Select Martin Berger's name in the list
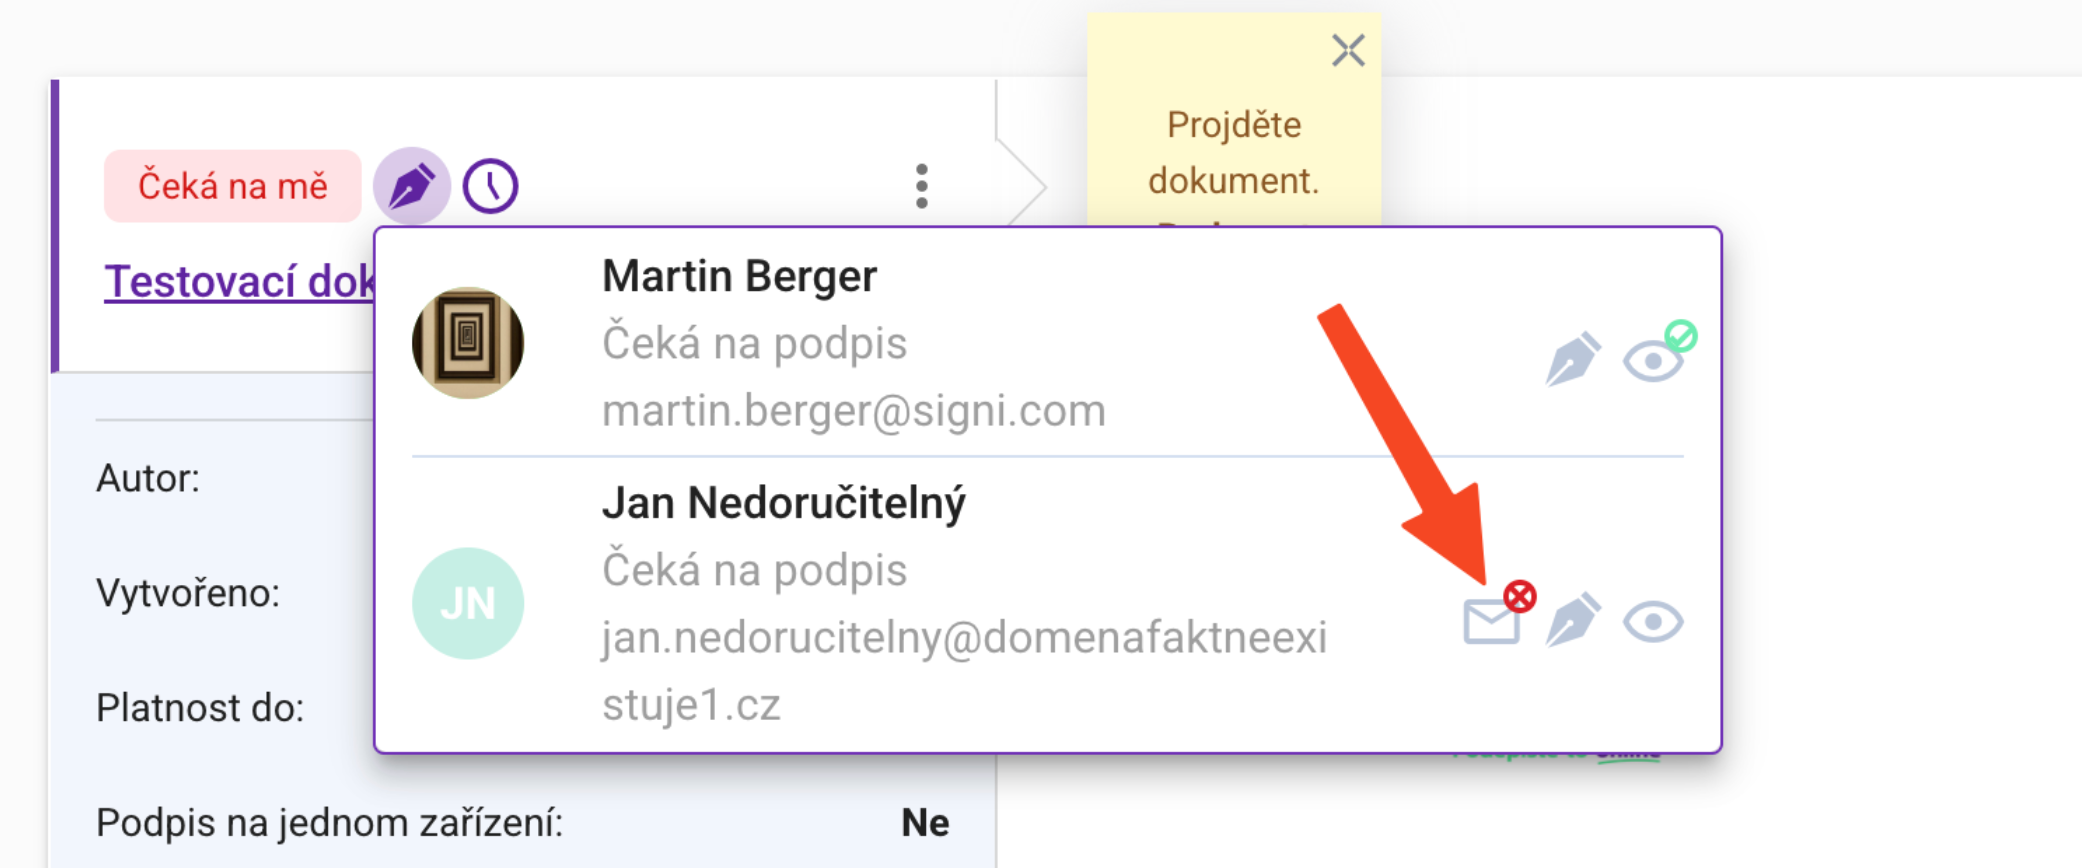This screenshot has width=2082, height=868. click(739, 276)
